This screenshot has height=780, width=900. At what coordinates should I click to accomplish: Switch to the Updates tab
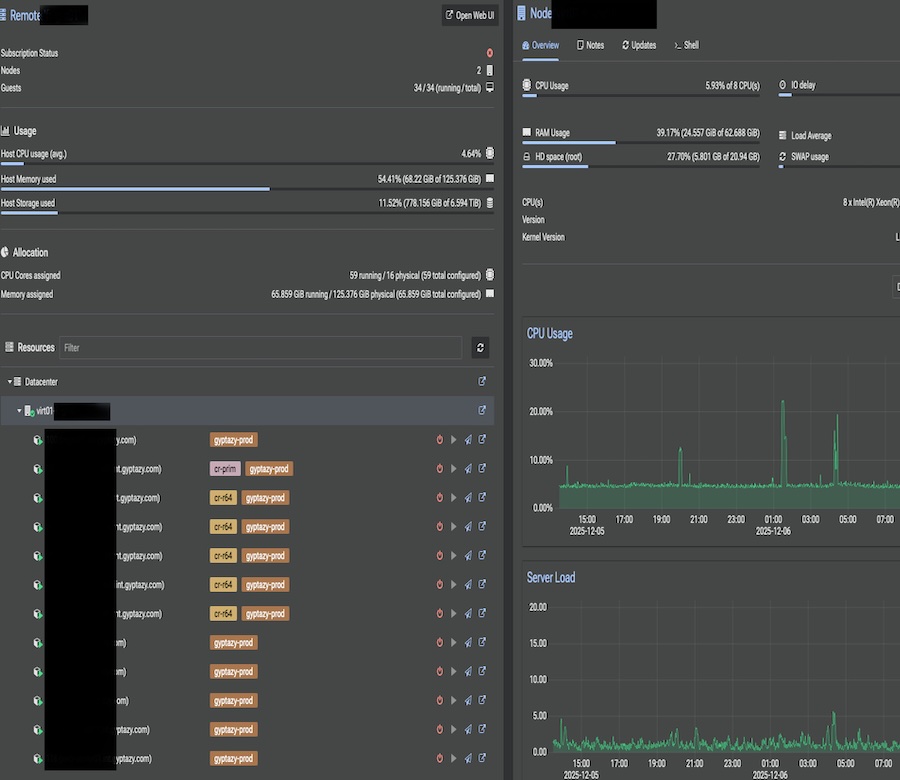pyautogui.click(x=639, y=44)
